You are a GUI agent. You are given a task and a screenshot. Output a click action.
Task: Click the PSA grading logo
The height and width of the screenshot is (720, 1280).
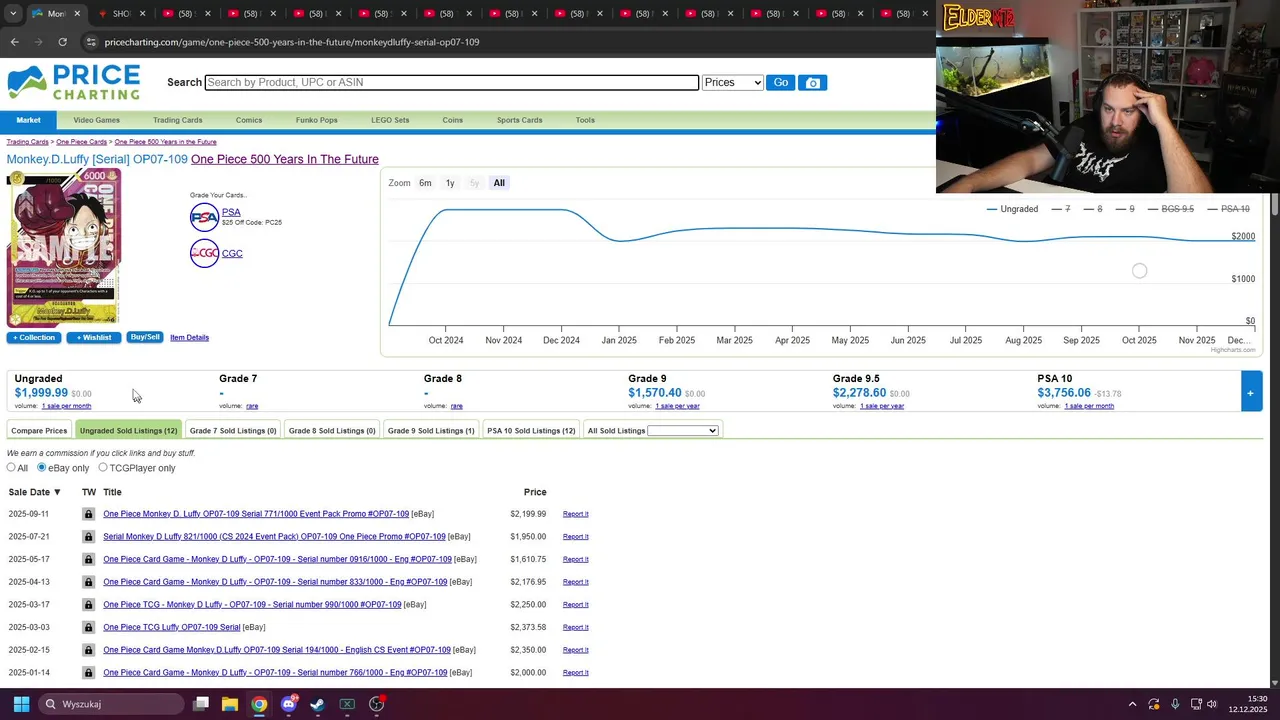click(x=204, y=216)
